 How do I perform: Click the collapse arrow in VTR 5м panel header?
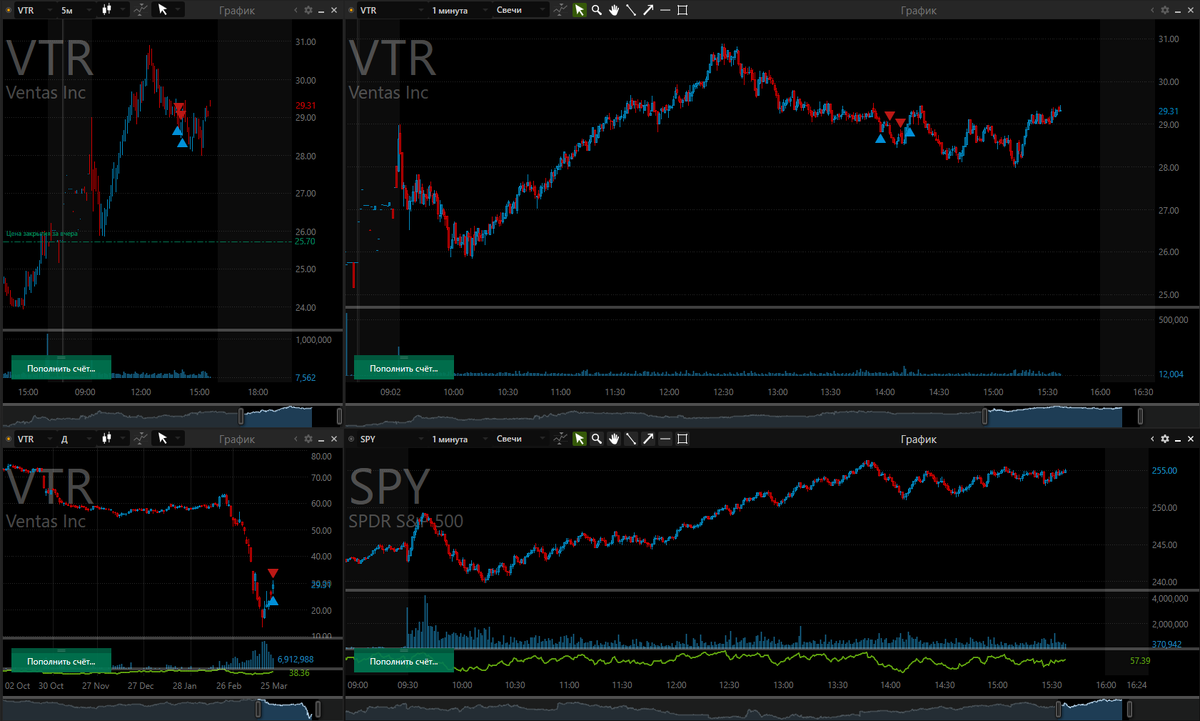pos(296,10)
